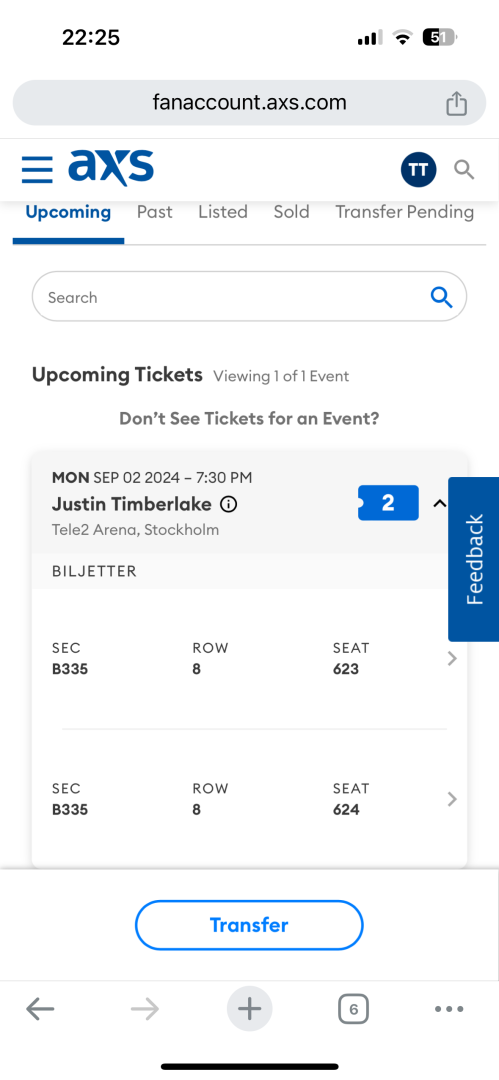Open the Transfer Pending tab

405,212
